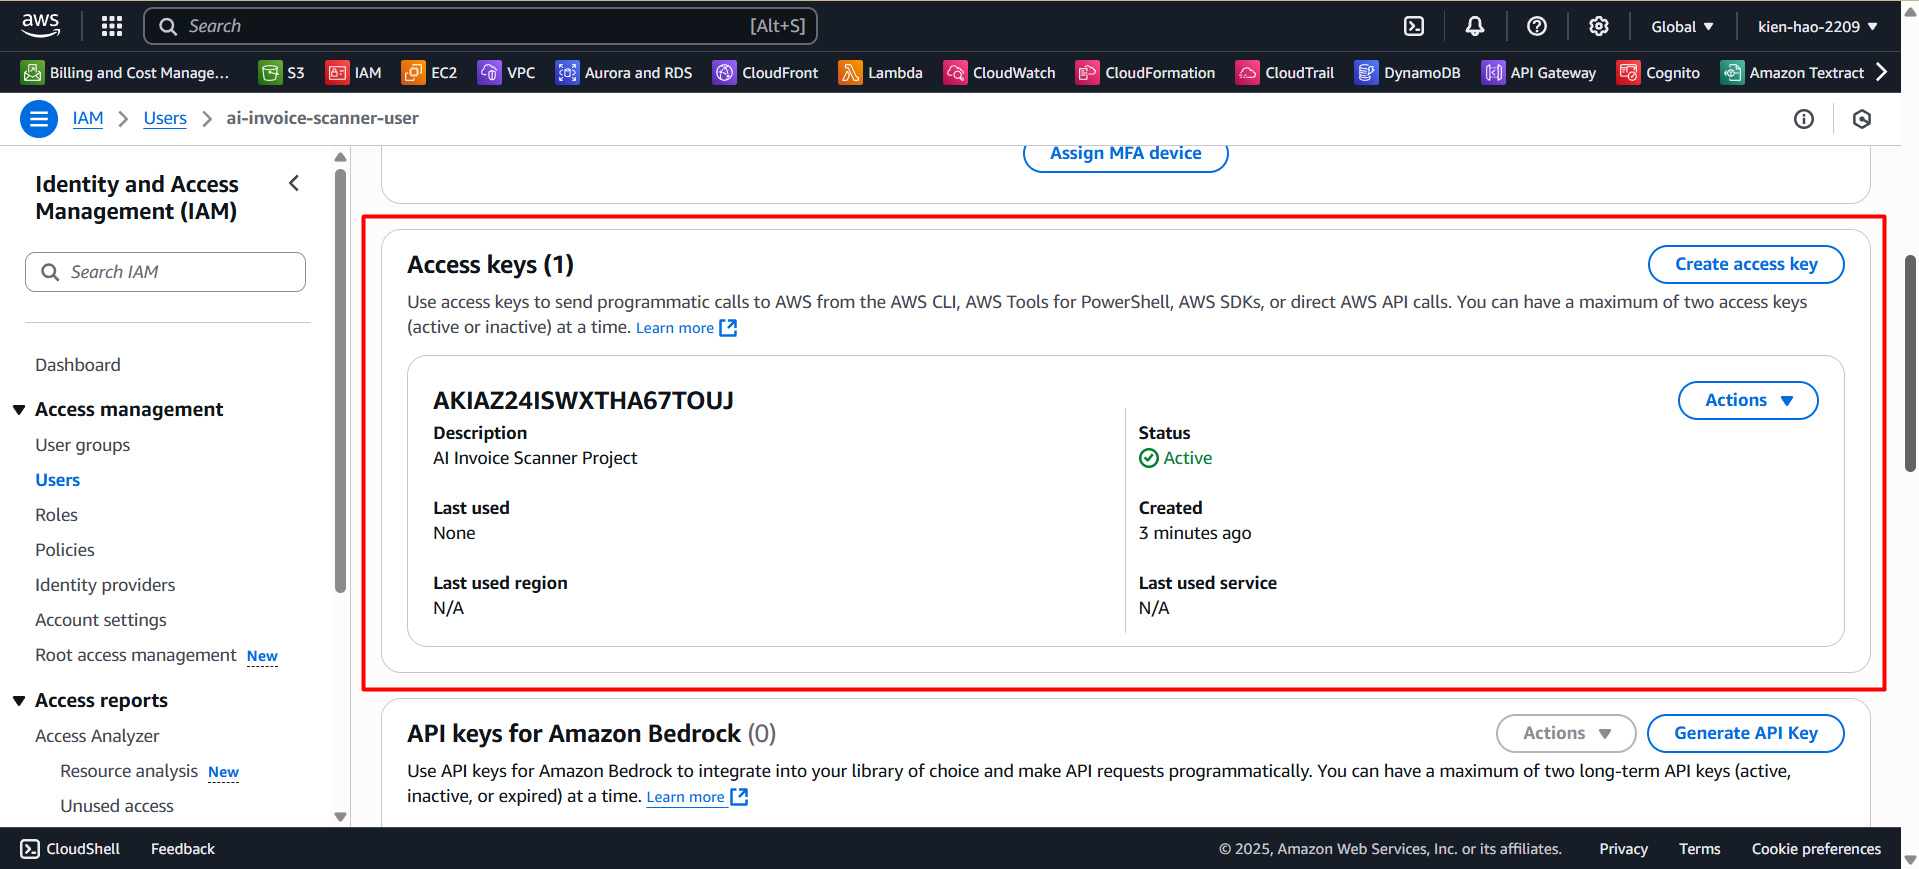Viewport: 1919px width, 869px height.
Task: Open Learn more link under Access keys
Action: (687, 328)
